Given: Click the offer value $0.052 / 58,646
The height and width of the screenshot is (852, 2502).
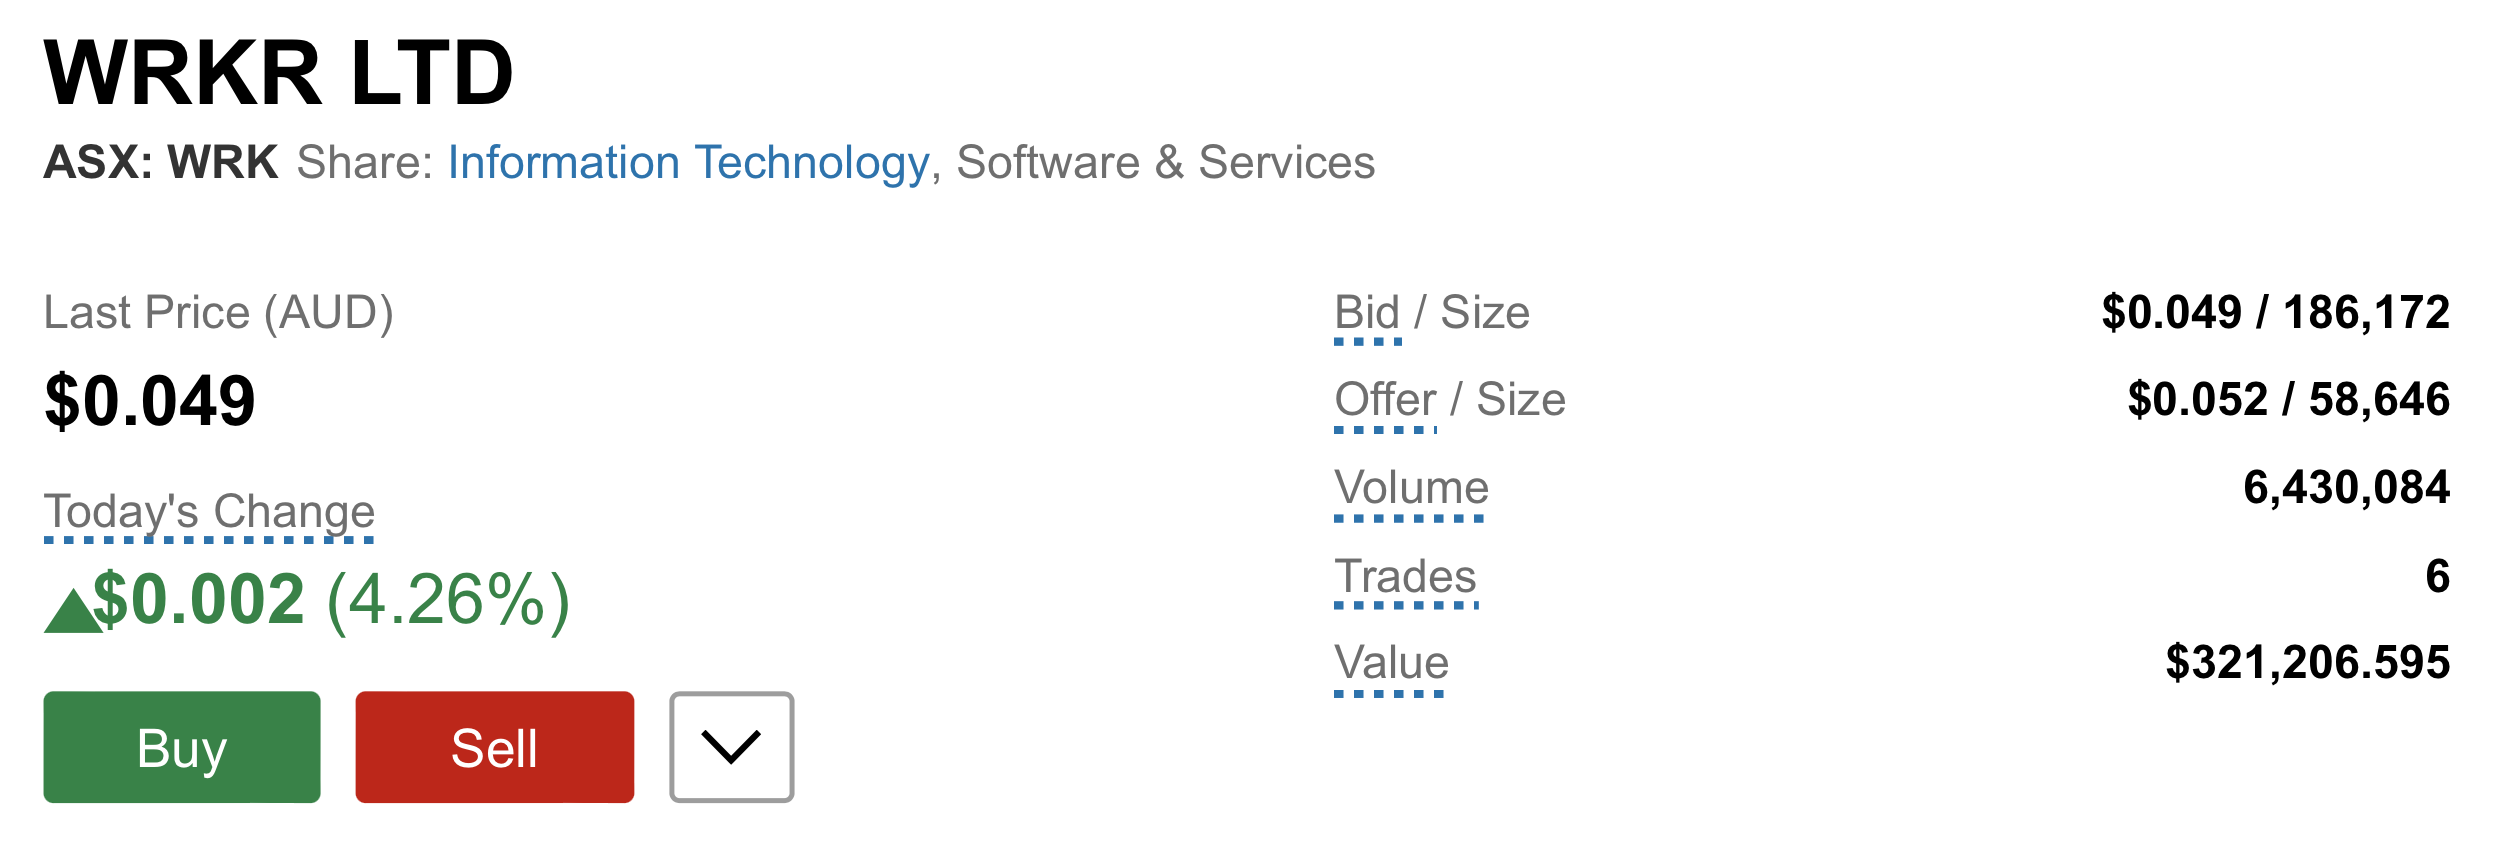Looking at the screenshot, I should tap(2288, 400).
